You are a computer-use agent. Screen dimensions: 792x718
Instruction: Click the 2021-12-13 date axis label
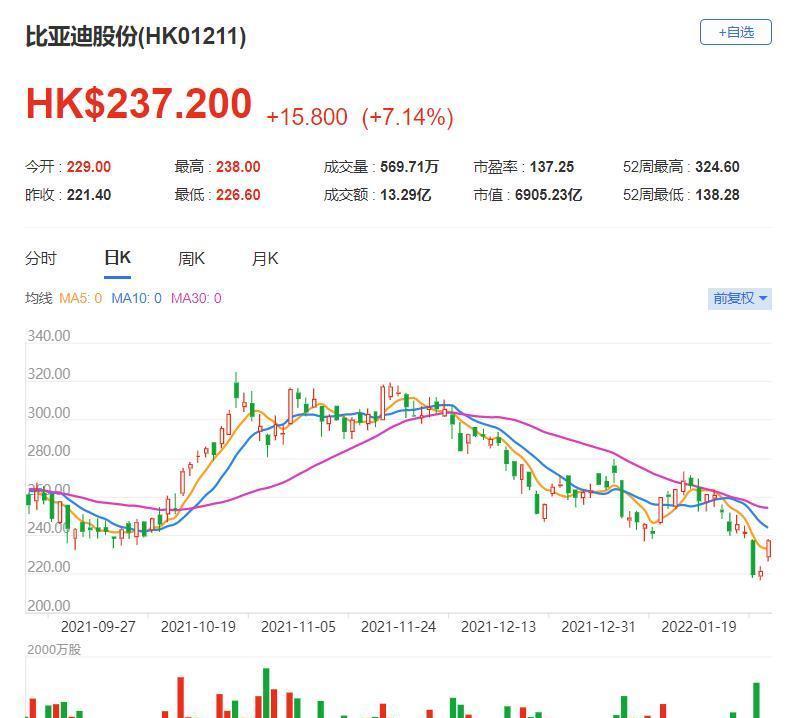(x=499, y=627)
